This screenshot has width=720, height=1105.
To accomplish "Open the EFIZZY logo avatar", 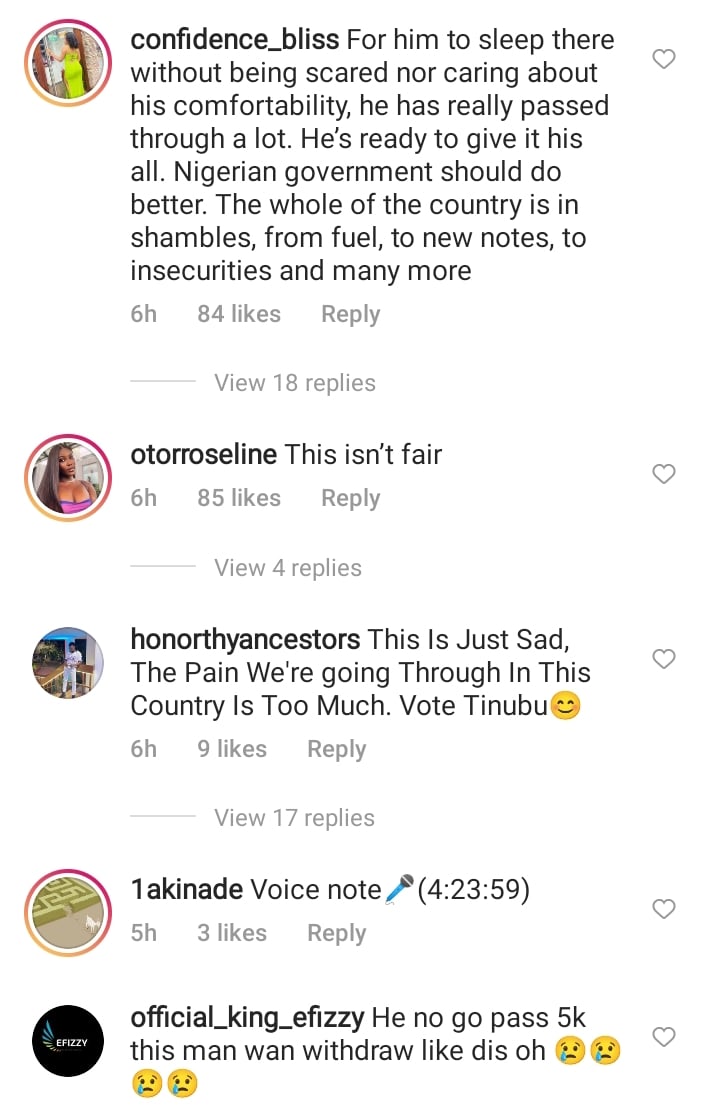I will point(68,1040).
